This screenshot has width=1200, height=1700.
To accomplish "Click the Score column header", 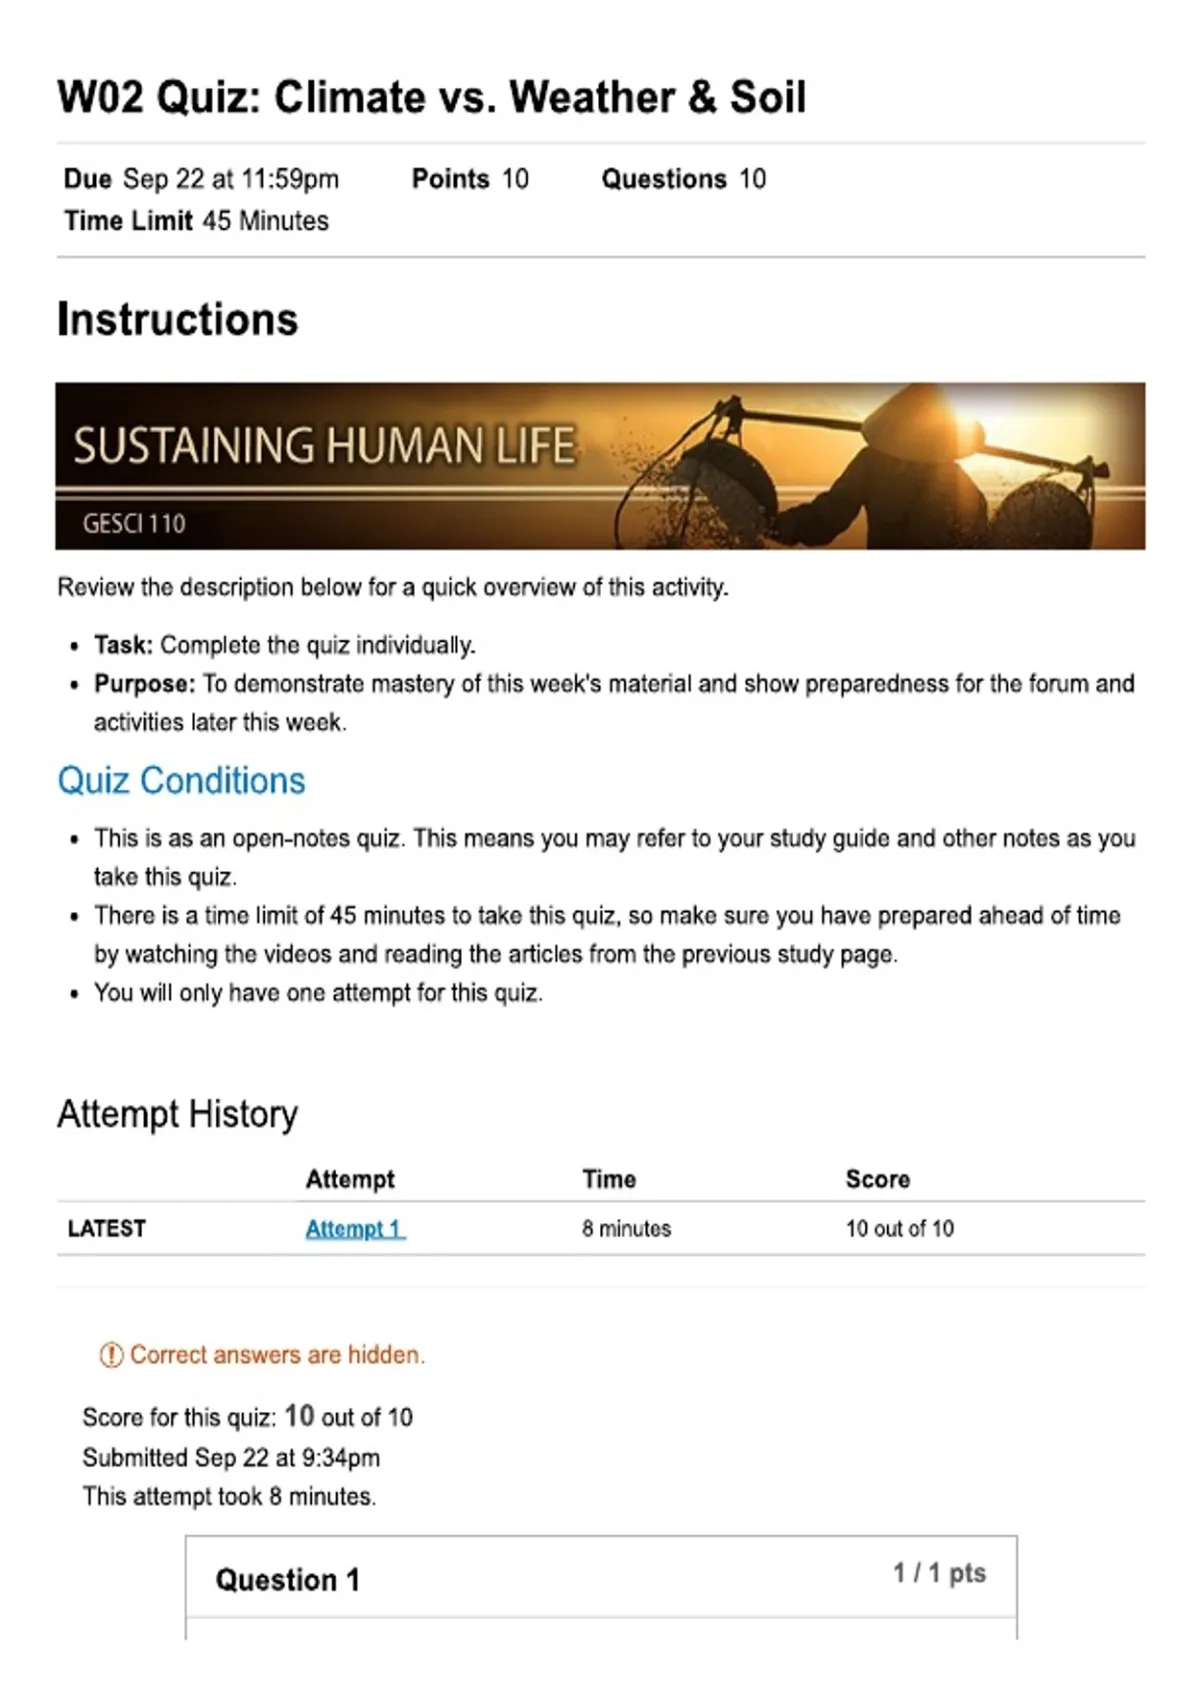I will click(x=878, y=1179).
